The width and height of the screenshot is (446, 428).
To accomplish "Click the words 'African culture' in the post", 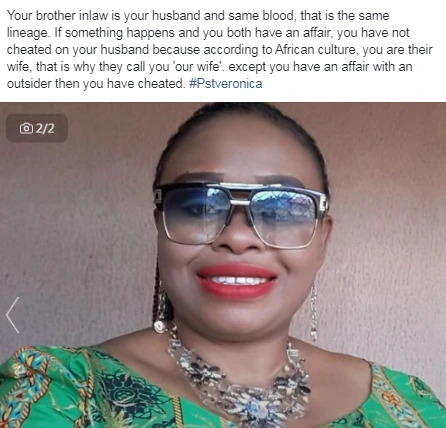I will (x=317, y=49).
